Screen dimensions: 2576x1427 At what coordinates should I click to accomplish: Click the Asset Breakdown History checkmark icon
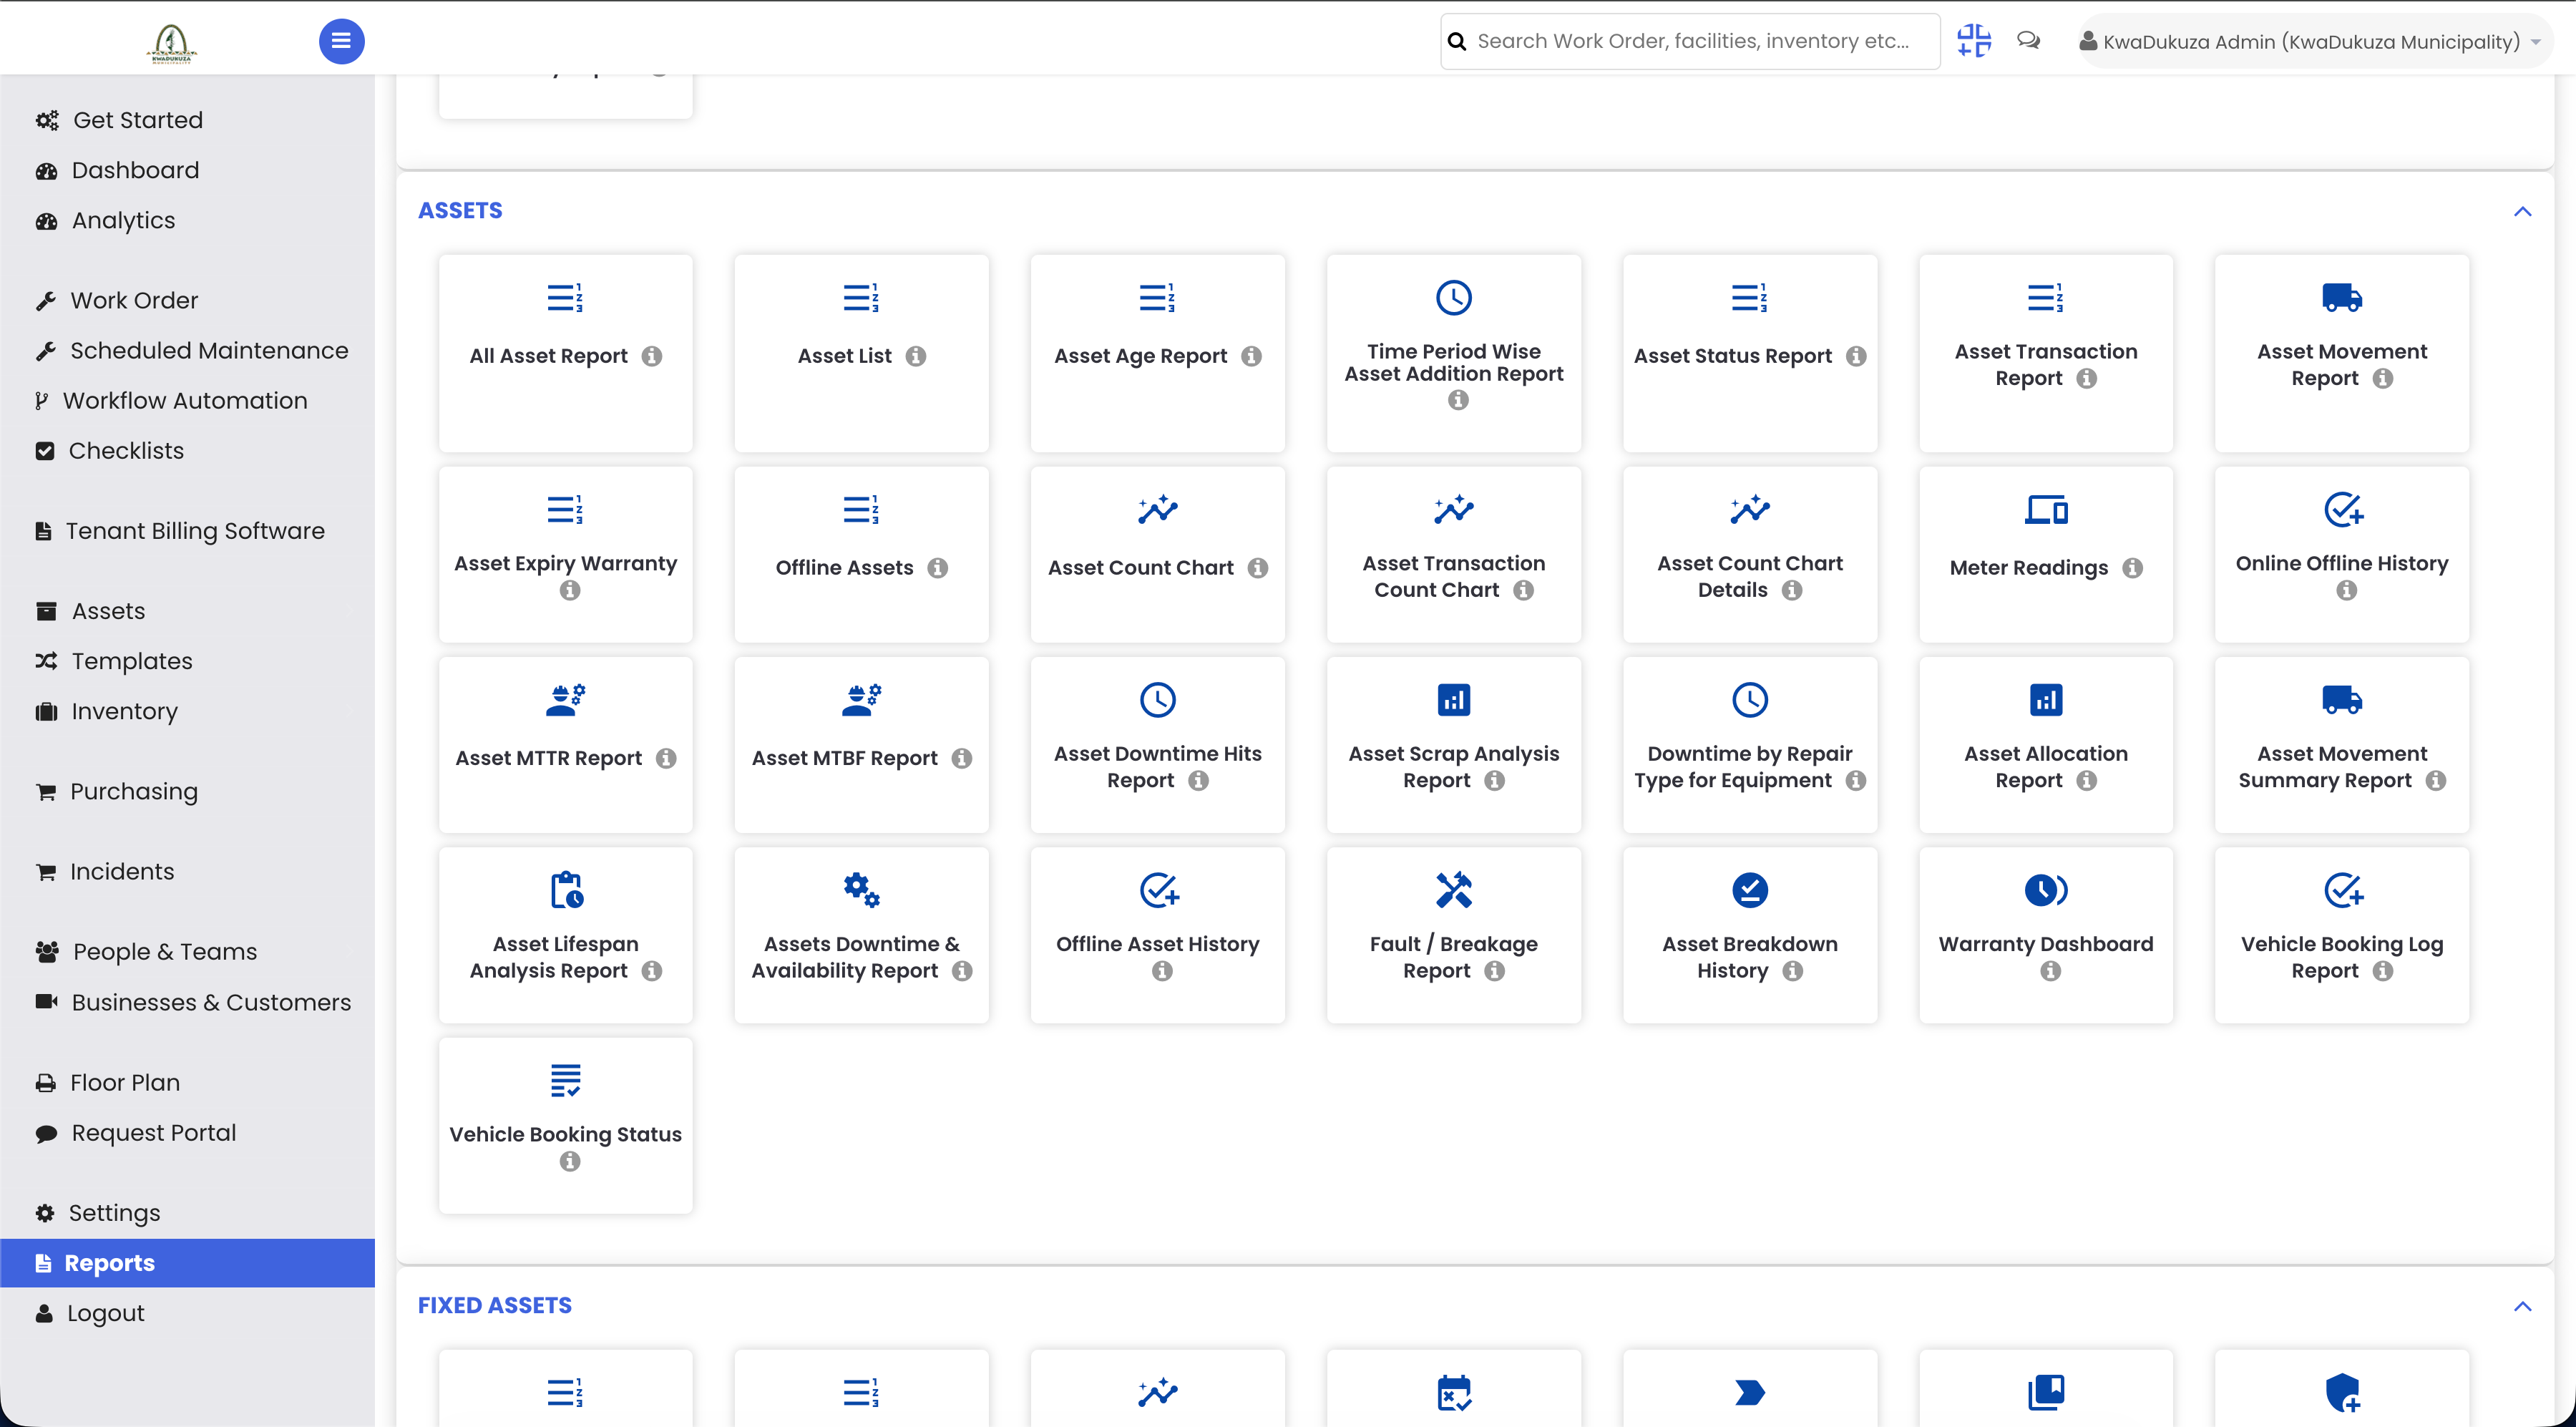coord(1749,890)
